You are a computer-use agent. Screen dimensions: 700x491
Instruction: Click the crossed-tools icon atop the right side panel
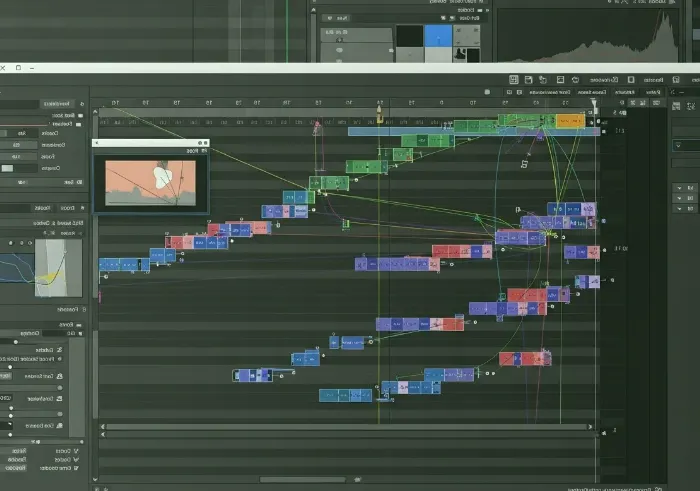(x=691, y=106)
